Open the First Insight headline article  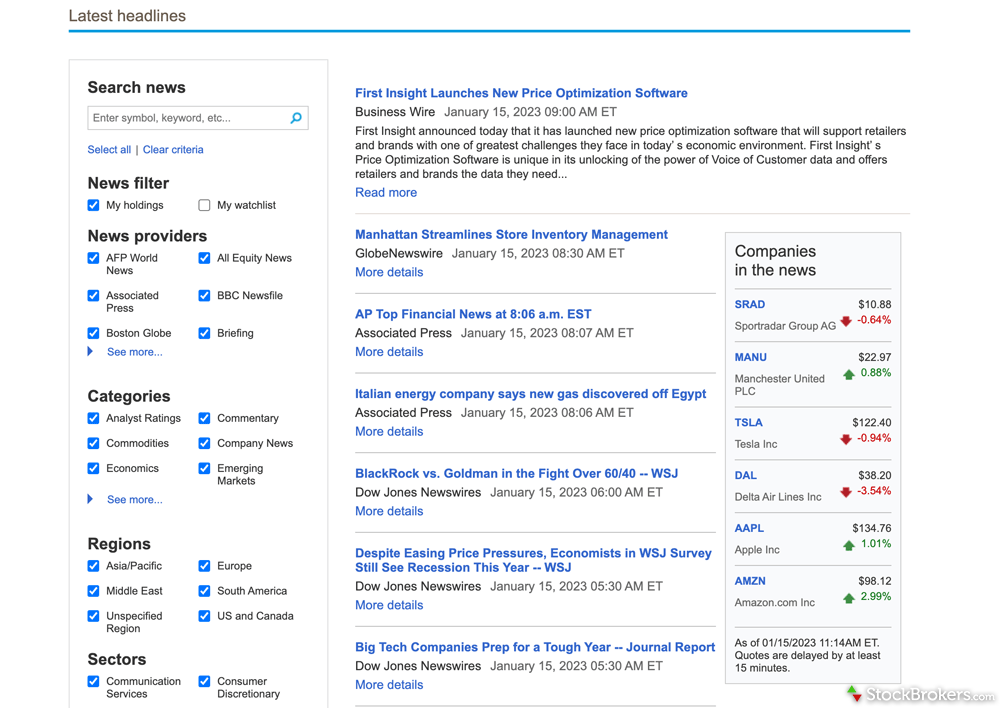[521, 93]
